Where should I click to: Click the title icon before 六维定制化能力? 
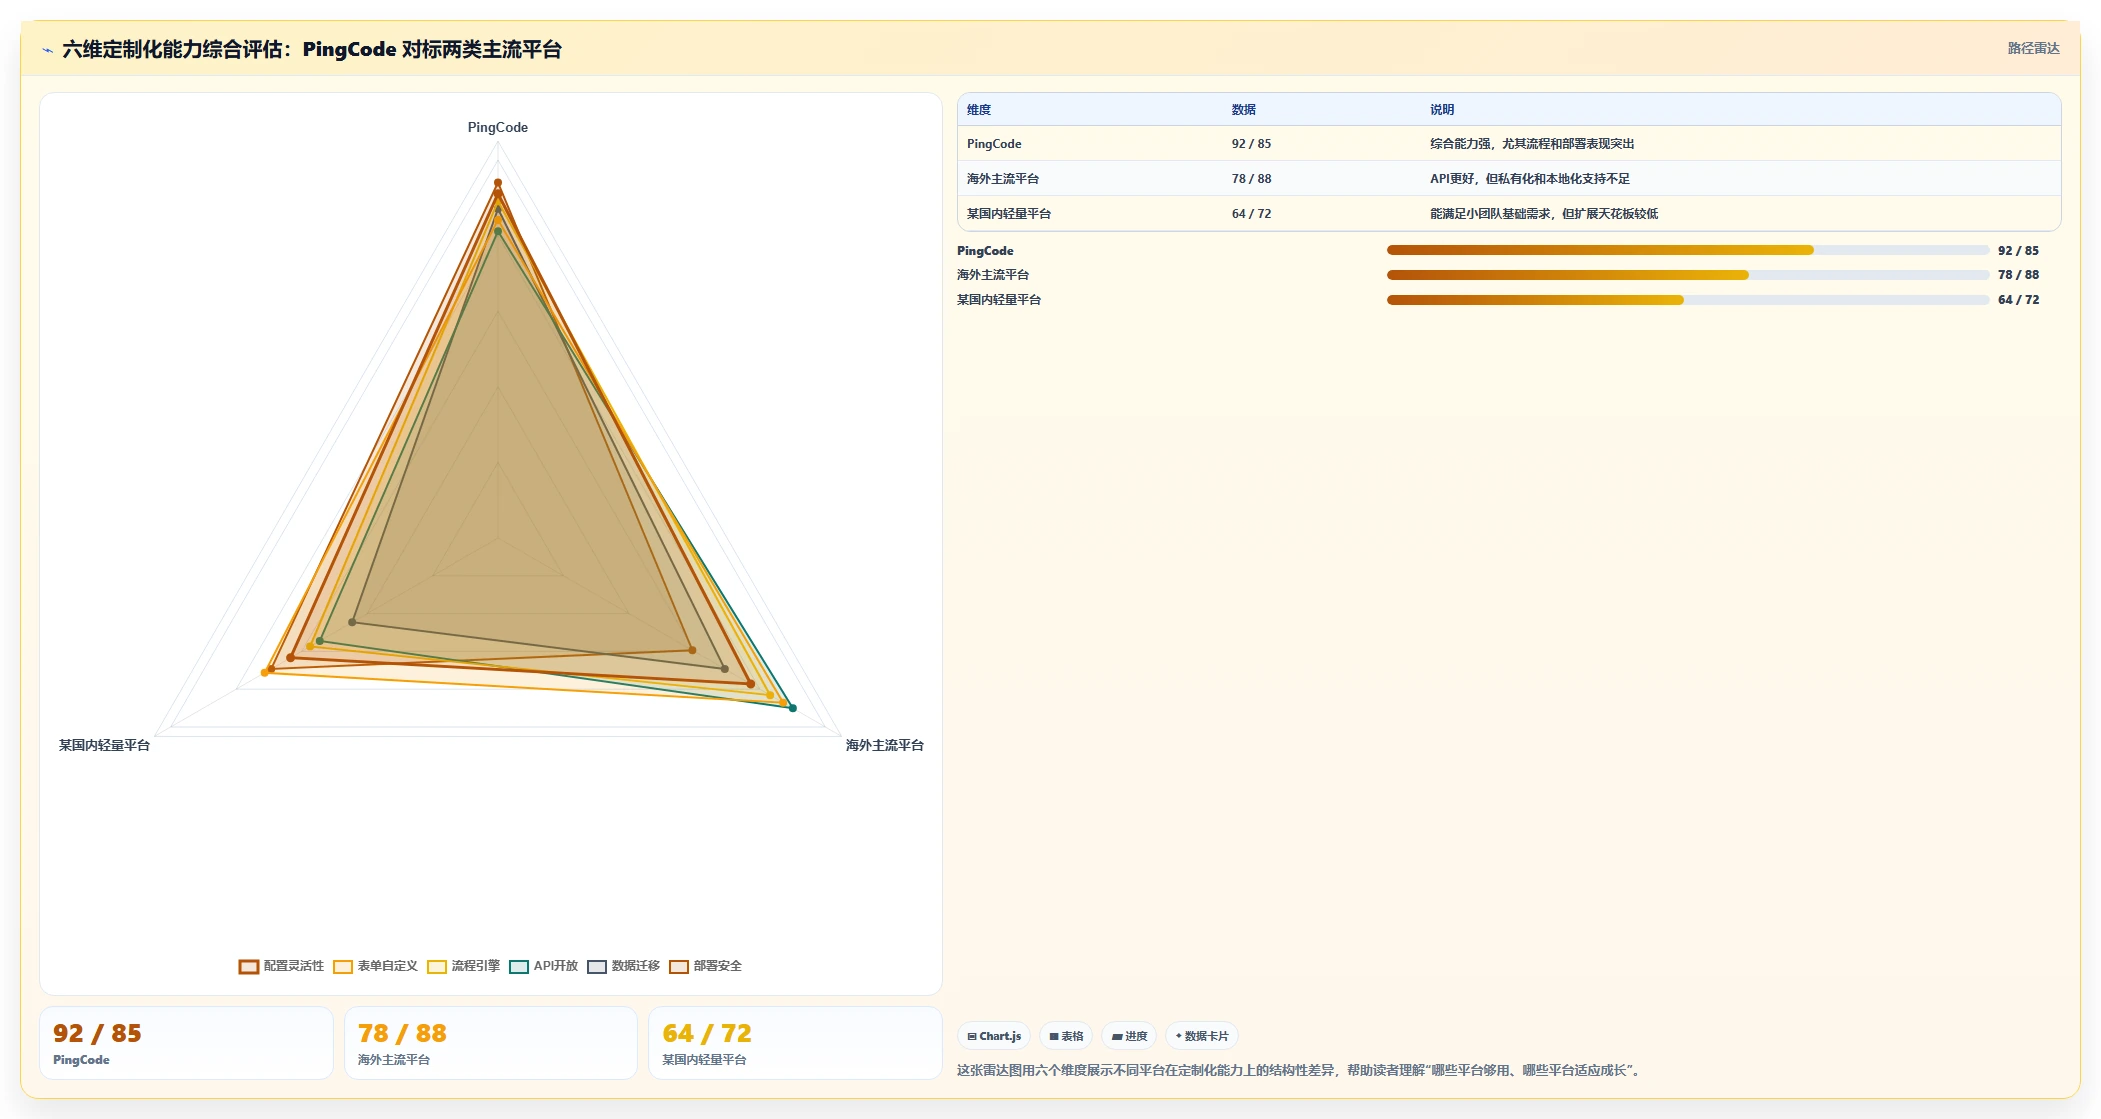(x=47, y=50)
